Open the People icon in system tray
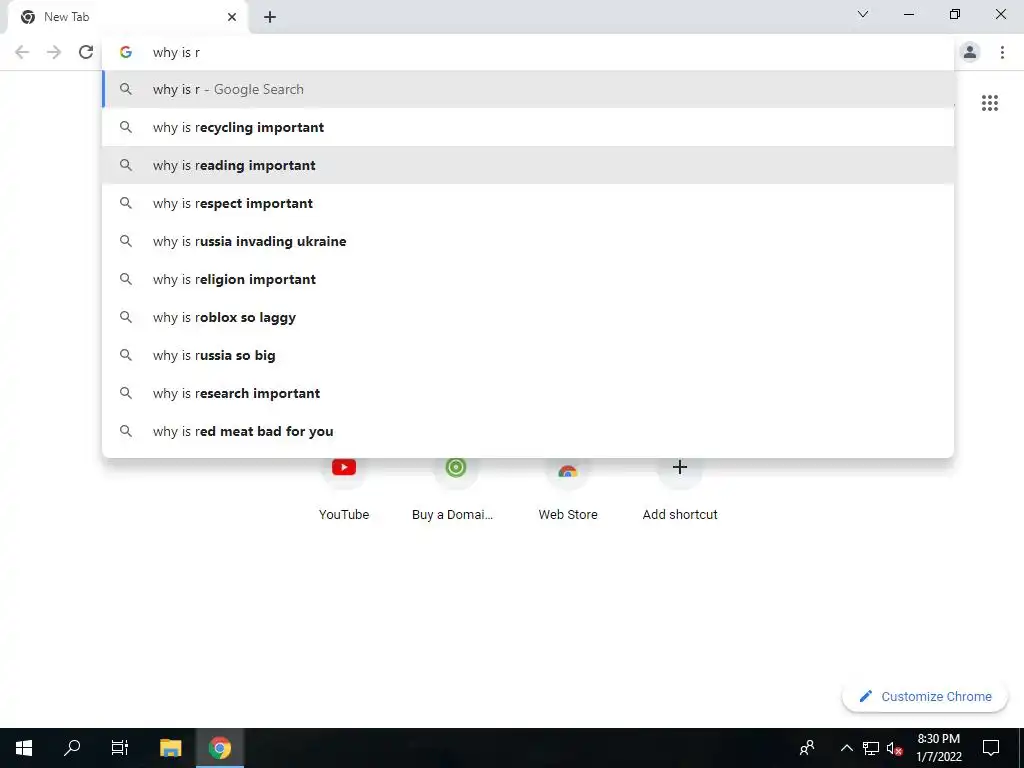The height and width of the screenshot is (768, 1024). pos(807,748)
